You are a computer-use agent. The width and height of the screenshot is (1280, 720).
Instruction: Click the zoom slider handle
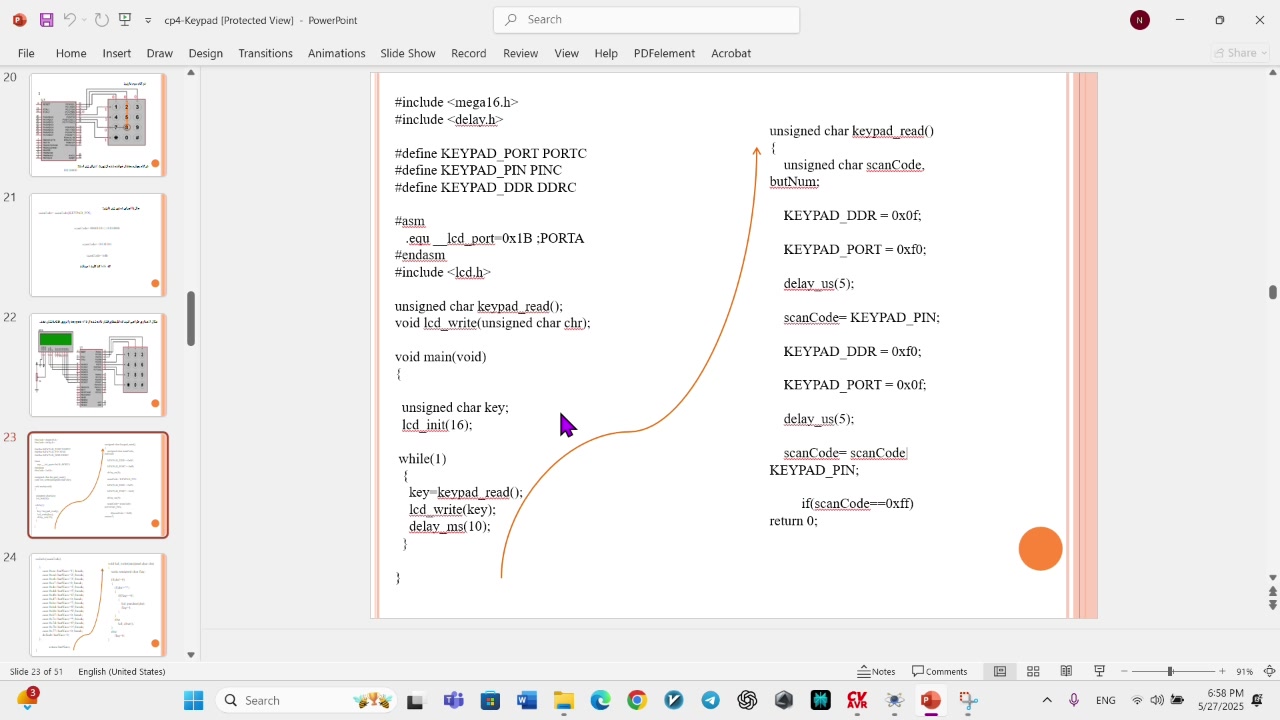click(1170, 672)
